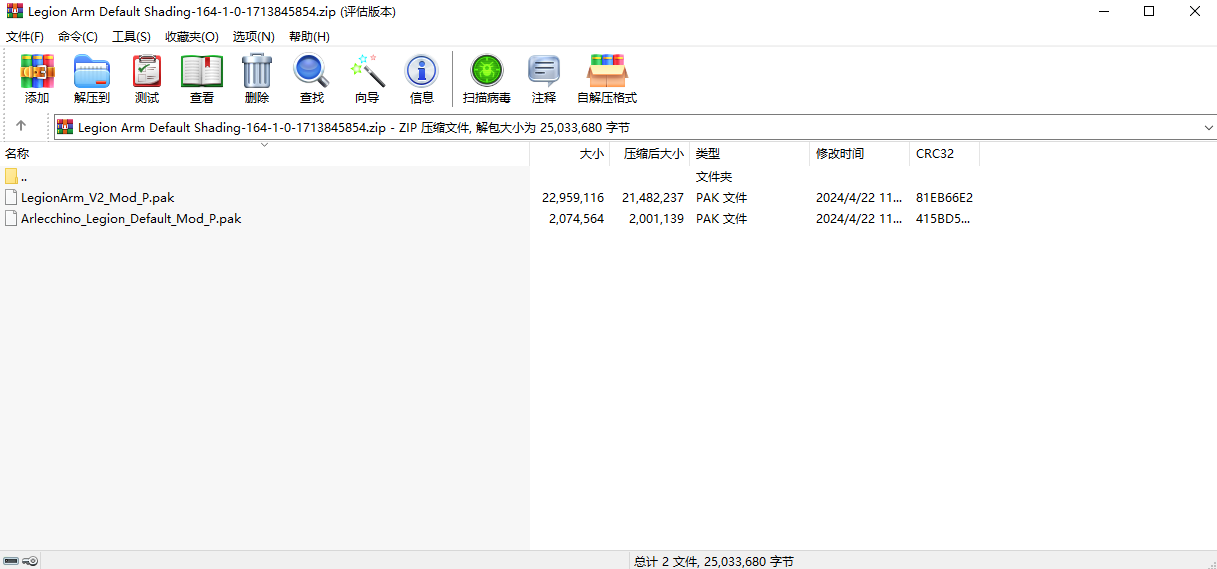Click the 查看 (View) toolbar icon
This screenshot has height=569, width=1217.
point(202,71)
